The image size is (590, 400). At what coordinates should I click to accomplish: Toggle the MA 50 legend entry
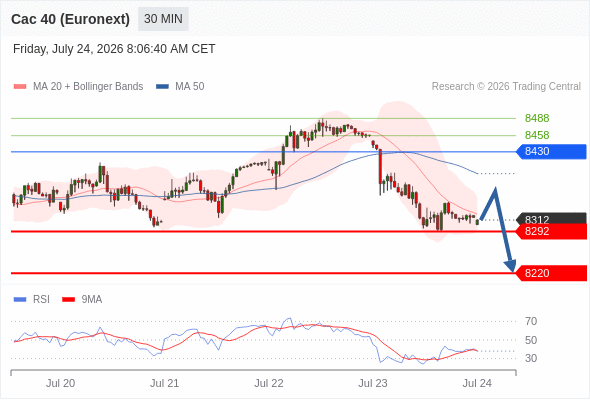(x=180, y=87)
